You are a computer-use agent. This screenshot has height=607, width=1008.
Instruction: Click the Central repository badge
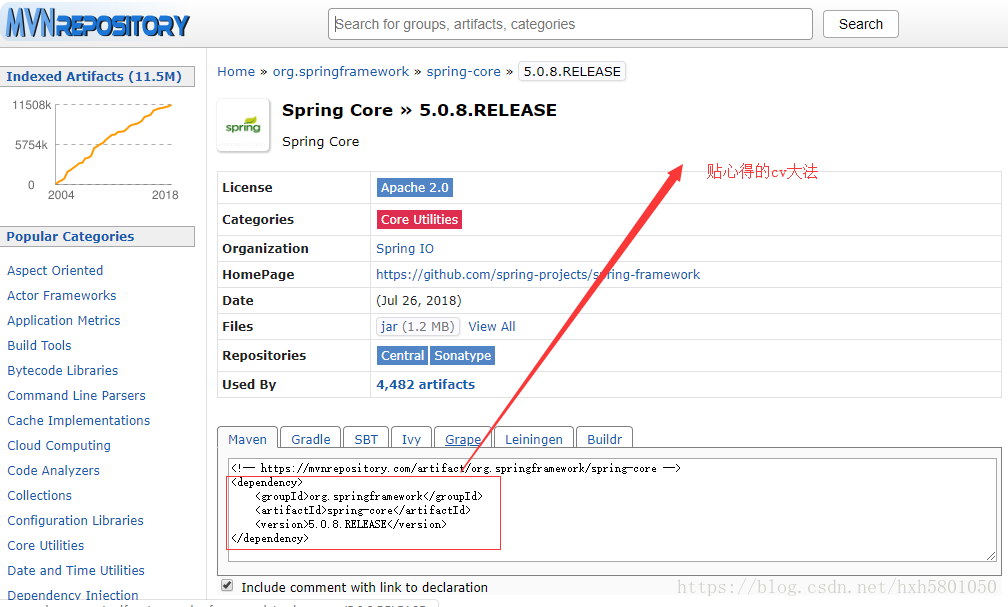402,356
